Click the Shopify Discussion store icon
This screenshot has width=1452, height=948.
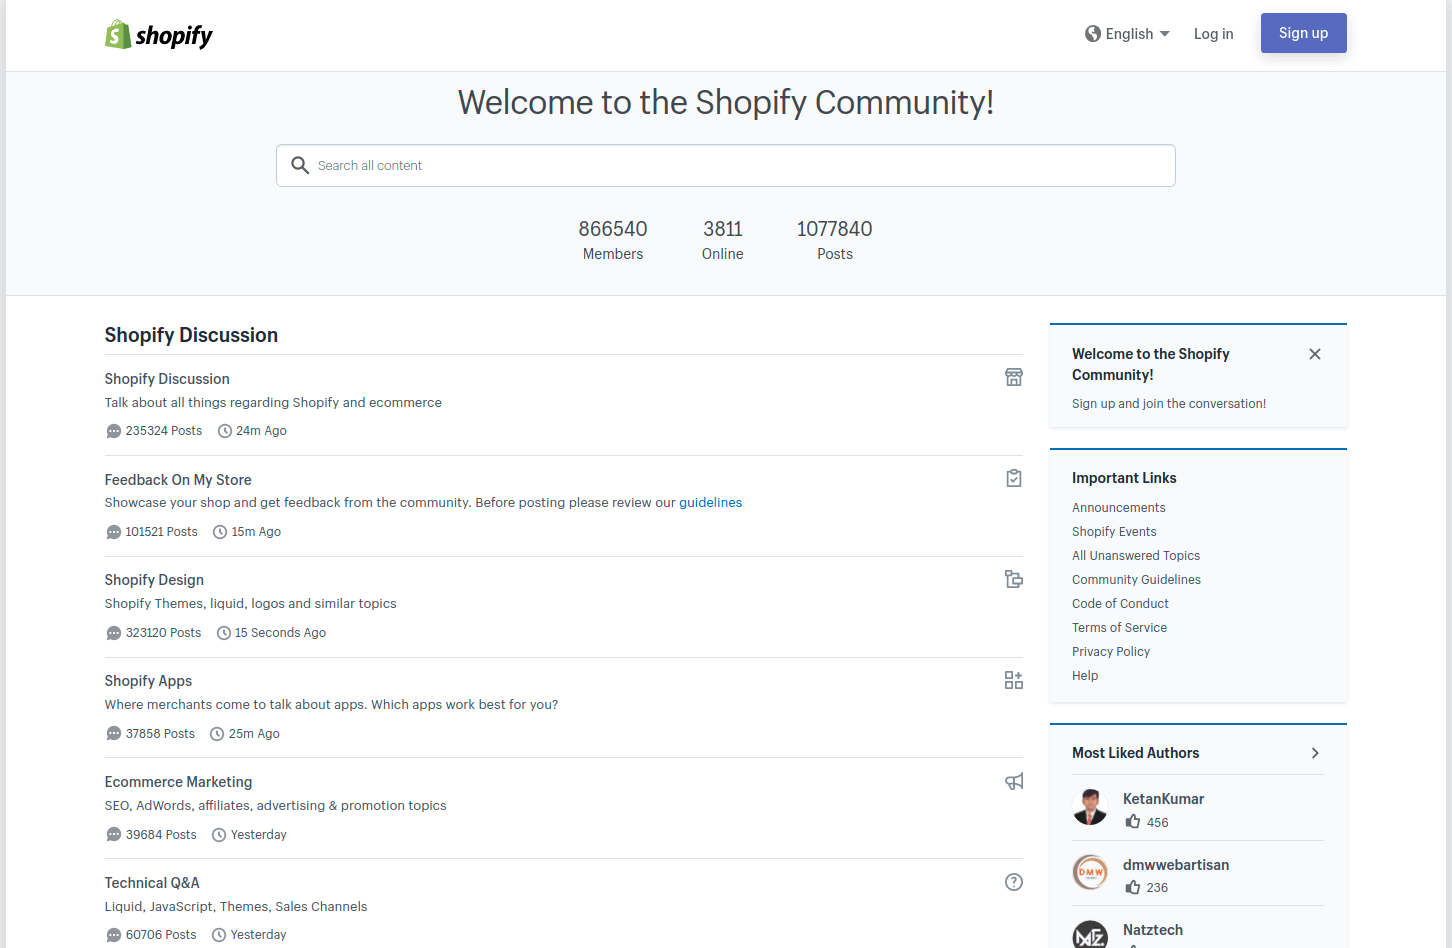[1013, 377]
